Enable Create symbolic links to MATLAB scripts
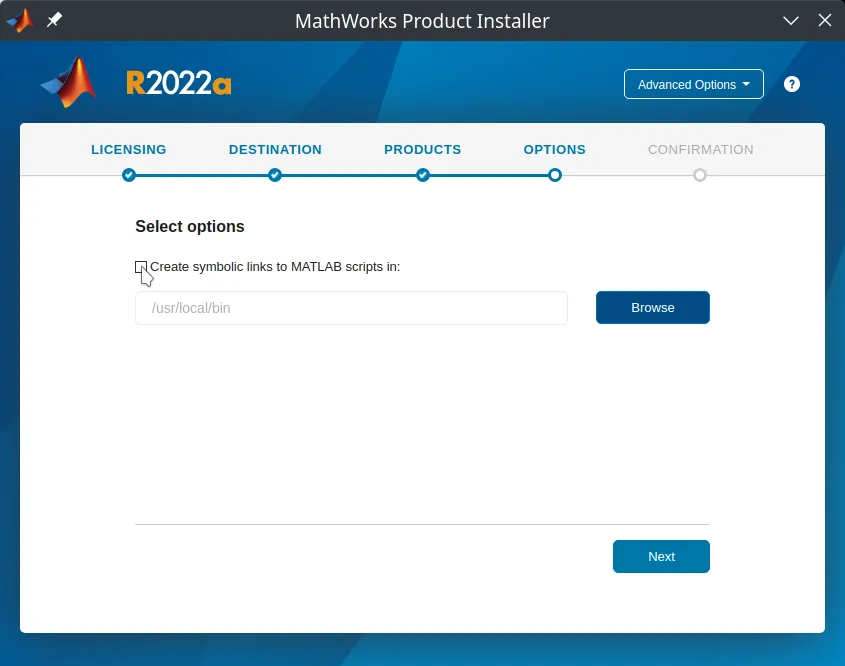 pos(141,267)
